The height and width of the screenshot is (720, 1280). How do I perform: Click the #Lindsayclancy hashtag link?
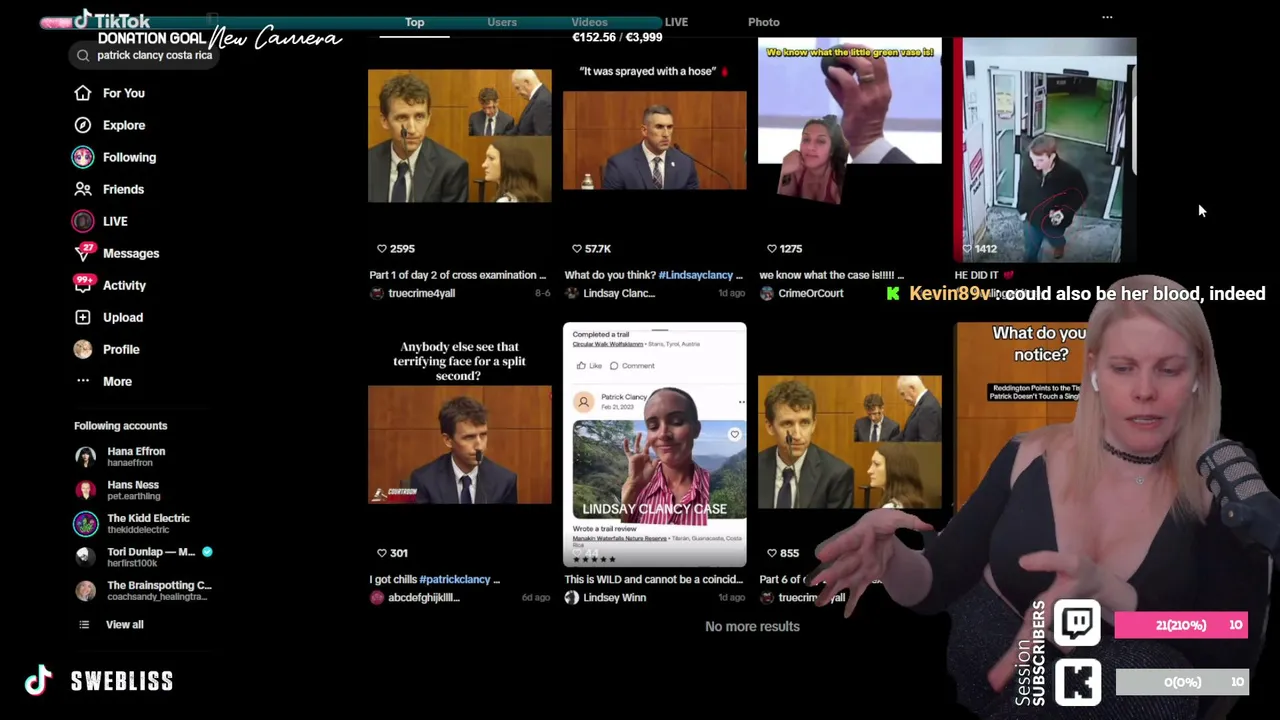(697, 275)
